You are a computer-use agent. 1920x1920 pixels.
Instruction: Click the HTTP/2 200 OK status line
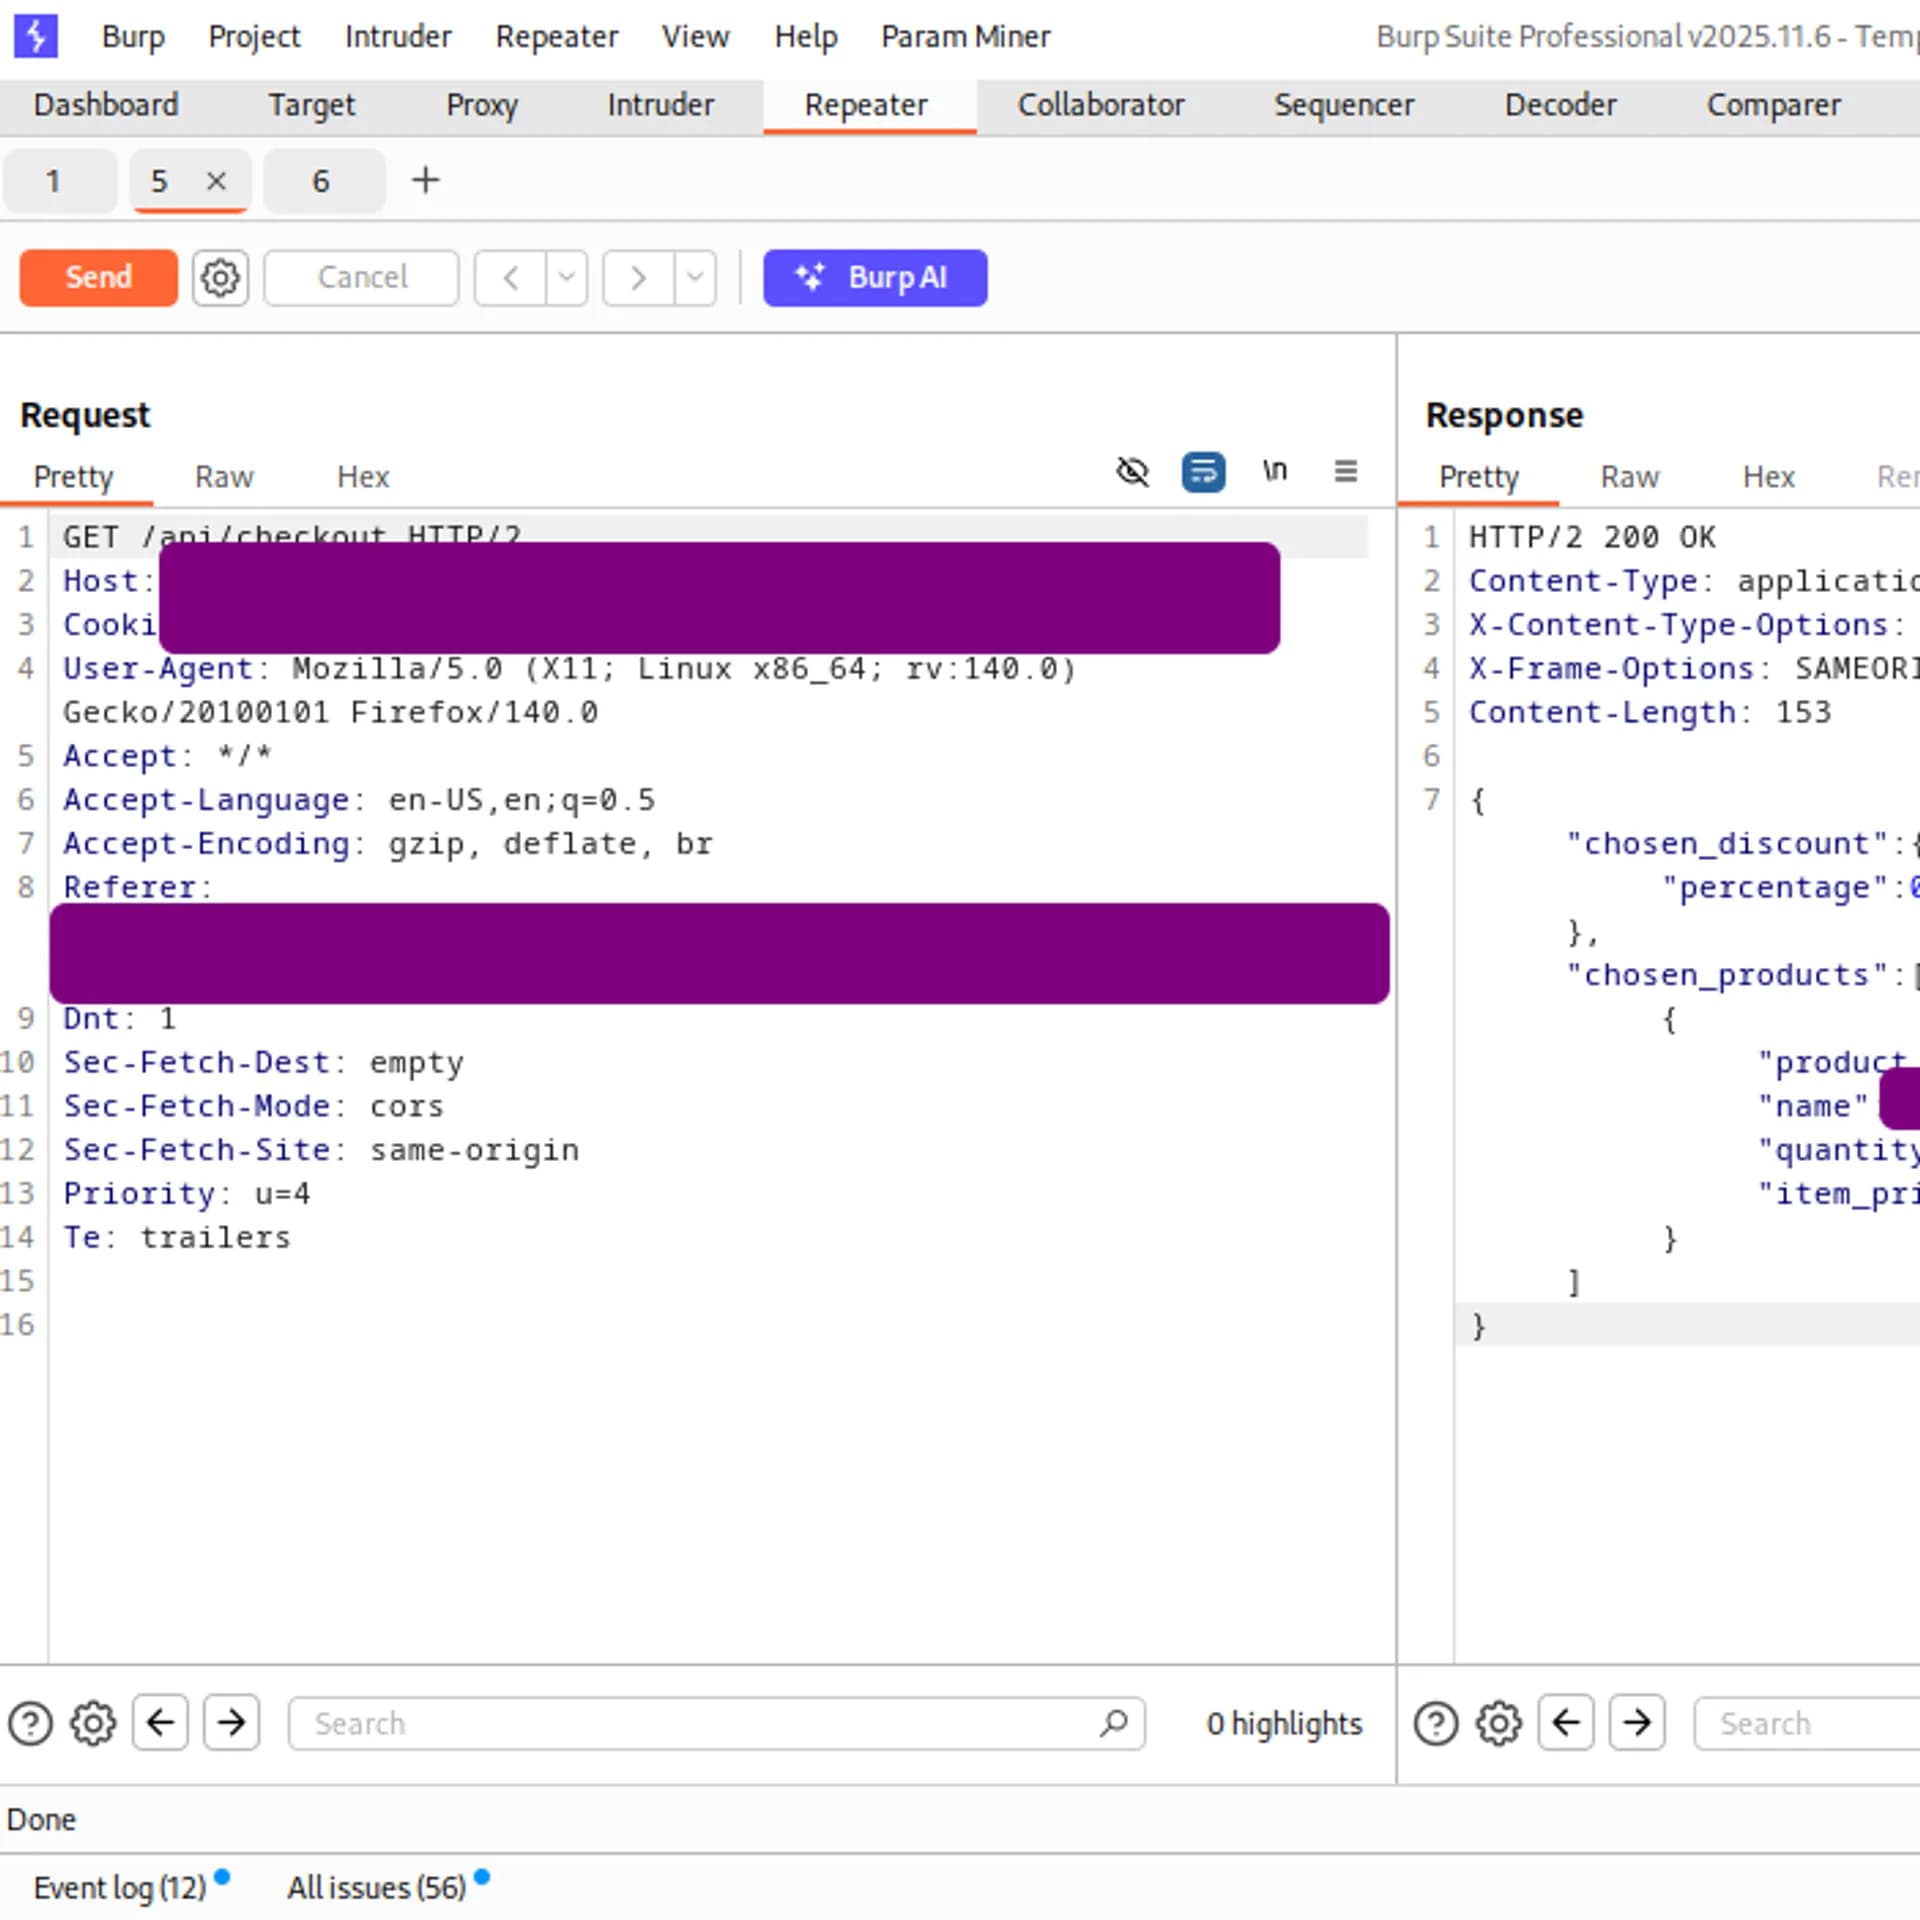pos(1592,537)
